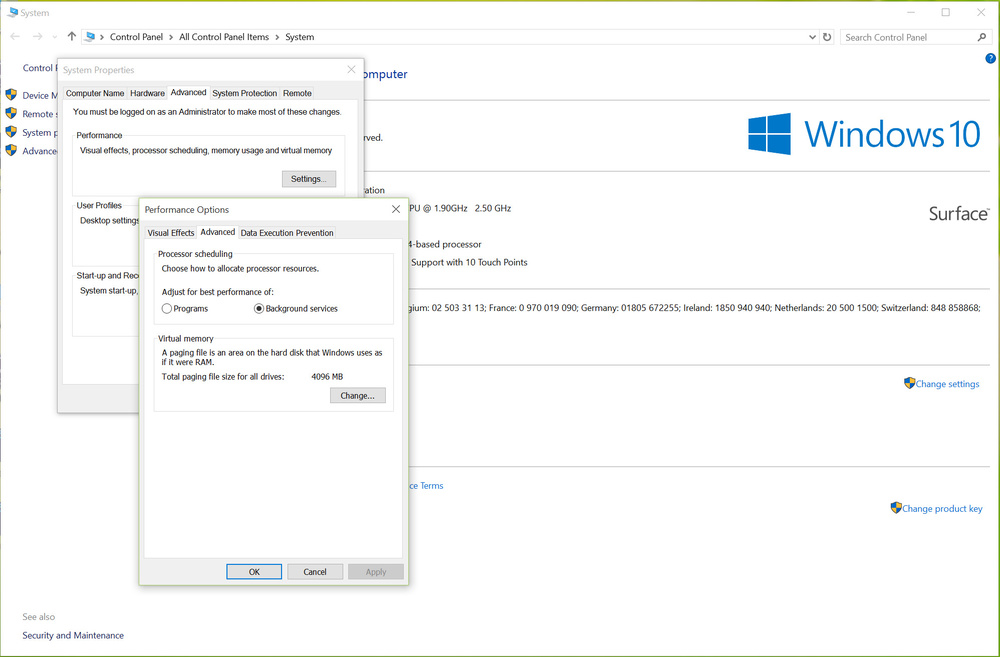1000x657 pixels.
Task: Click the Performance Options title text
Action: (x=187, y=209)
